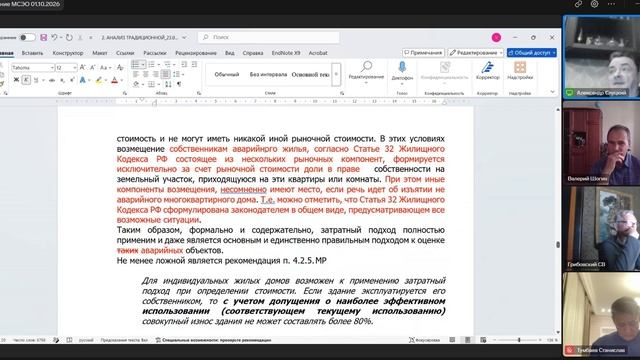Apply text effects (blue A)

(83, 80)
